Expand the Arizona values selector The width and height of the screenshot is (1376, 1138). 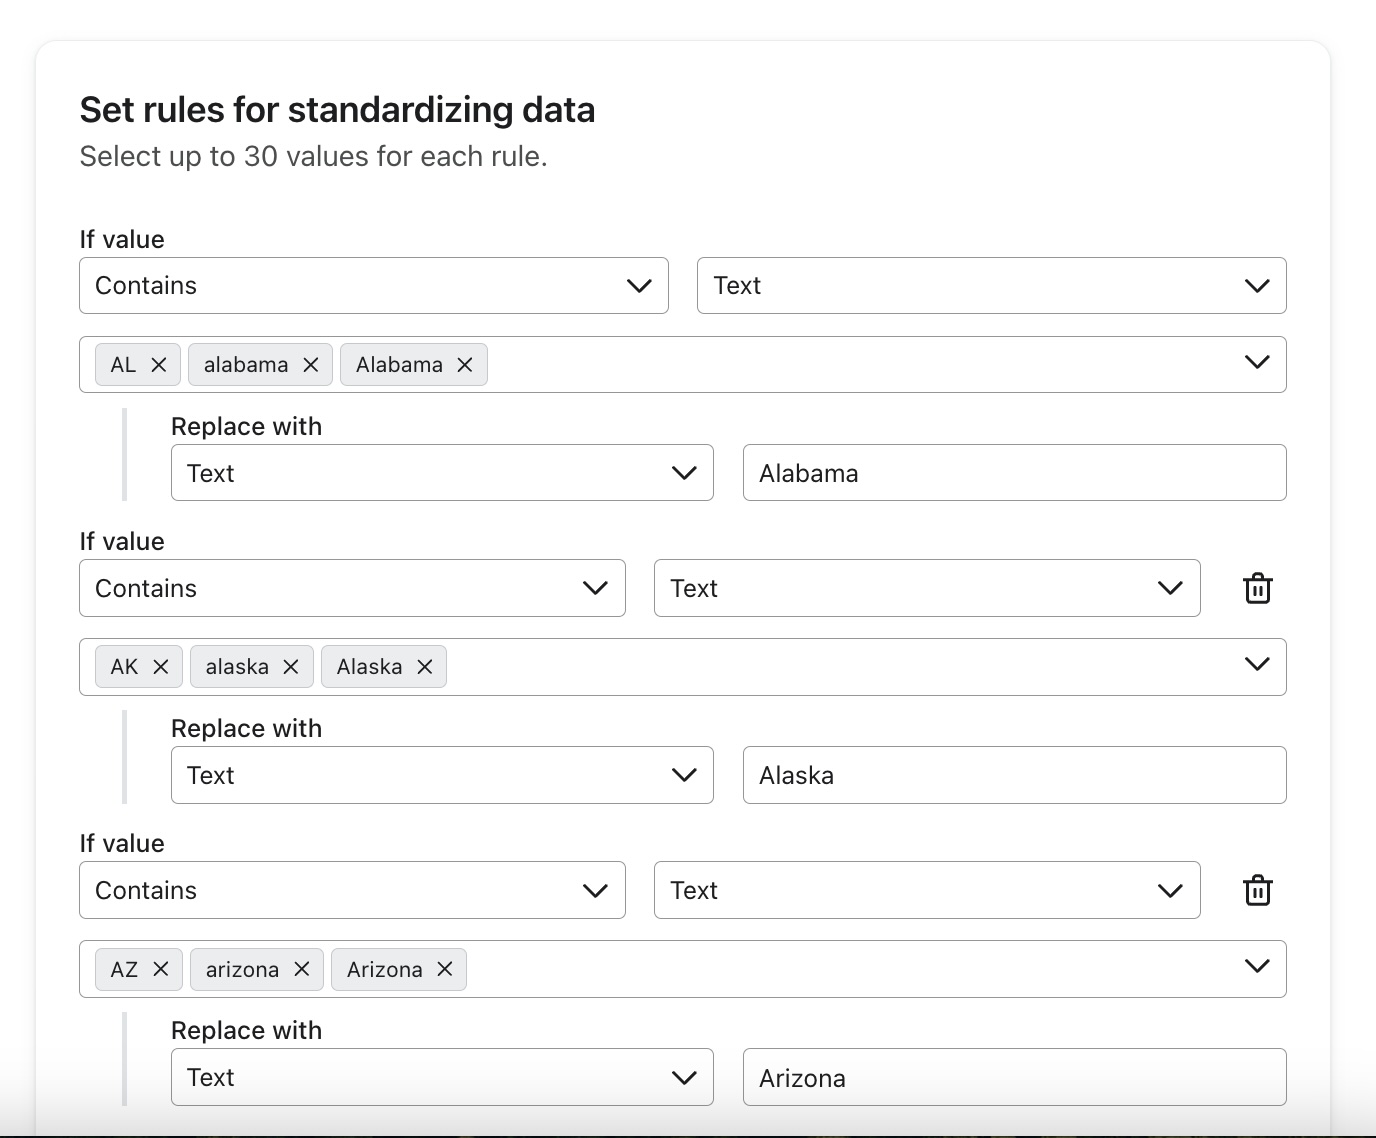click(1255, 968)
